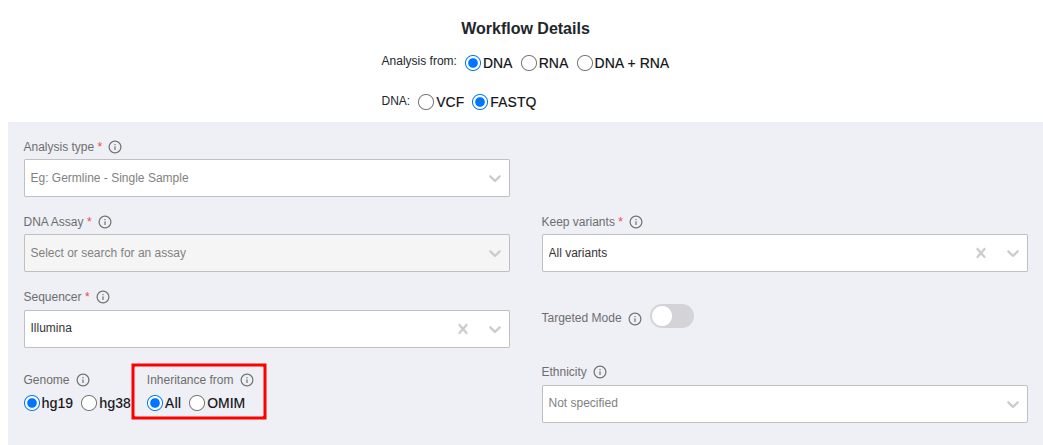The height and width of the screenshot is (445, 1043).
Task: Click info icon beside Ethnicity label
Action: click(x=600, y=372)
